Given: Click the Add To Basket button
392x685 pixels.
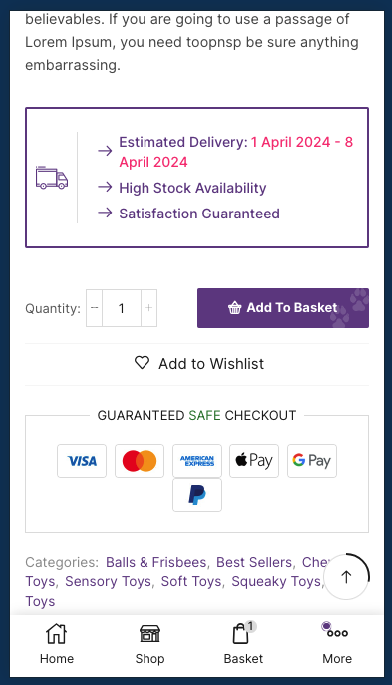Looking at the screenshot, I should point(283,308).
